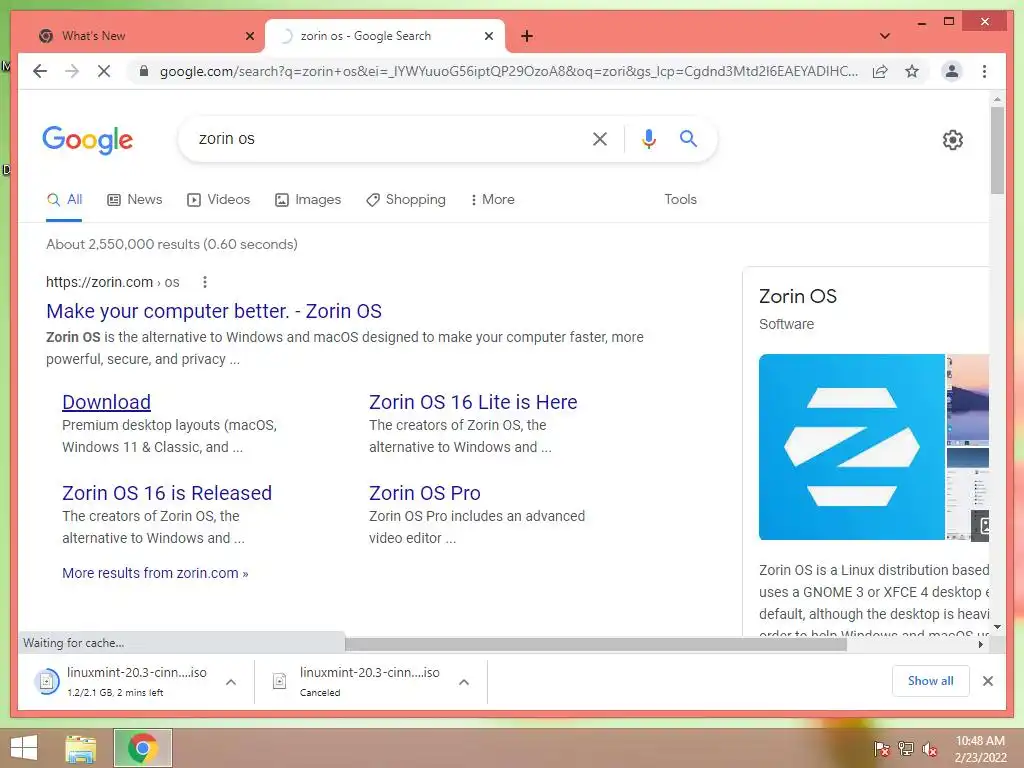Click the address bar URL
The height and width of the screenshot is (768, 1024).
508,71
